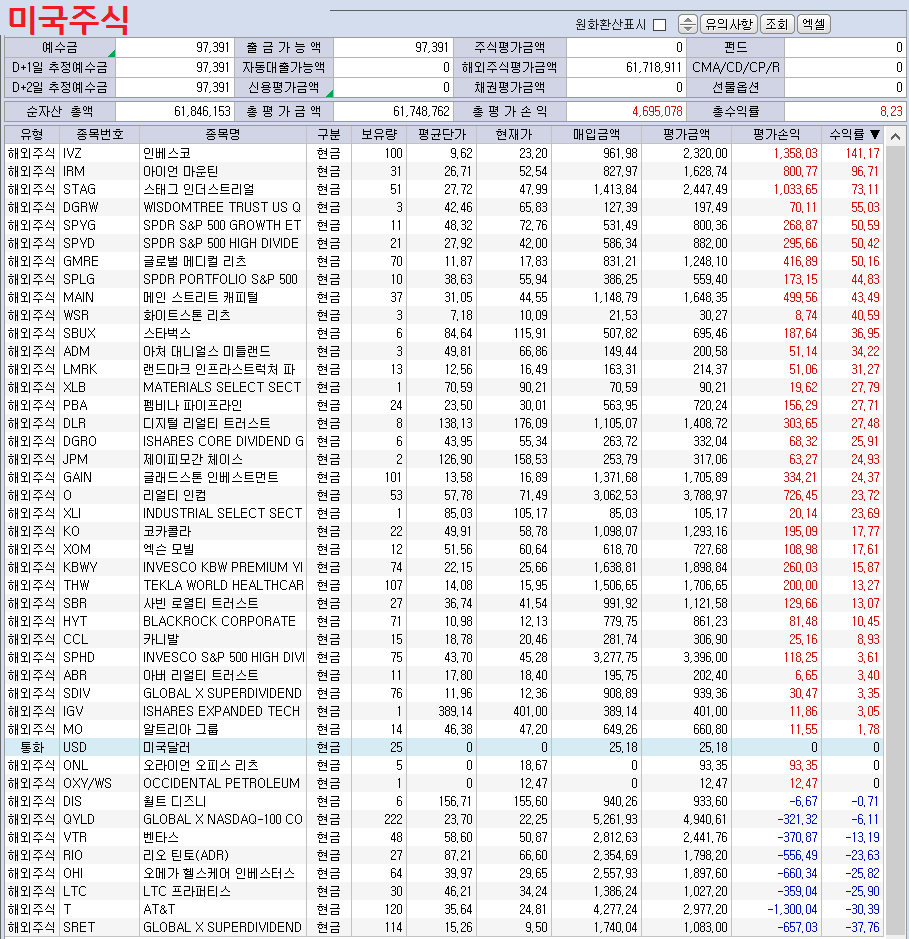Select the 총평가손익 value 4,695,078

[x=626, y=111]
